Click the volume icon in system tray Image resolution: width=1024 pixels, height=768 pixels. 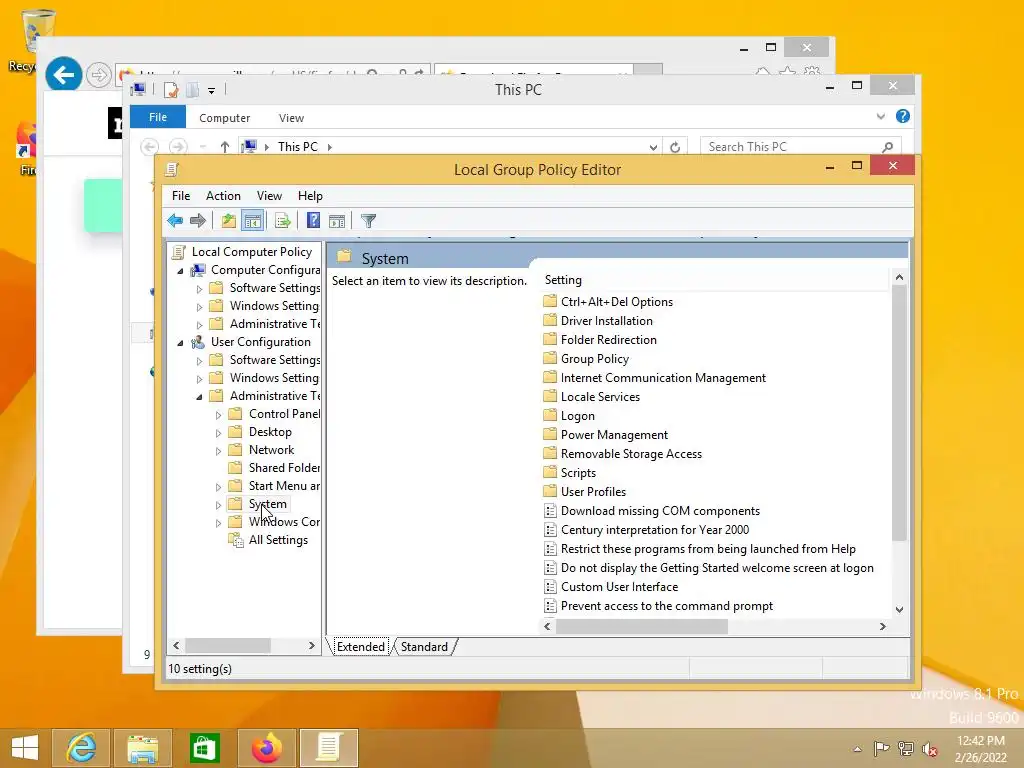click(930, 749)
